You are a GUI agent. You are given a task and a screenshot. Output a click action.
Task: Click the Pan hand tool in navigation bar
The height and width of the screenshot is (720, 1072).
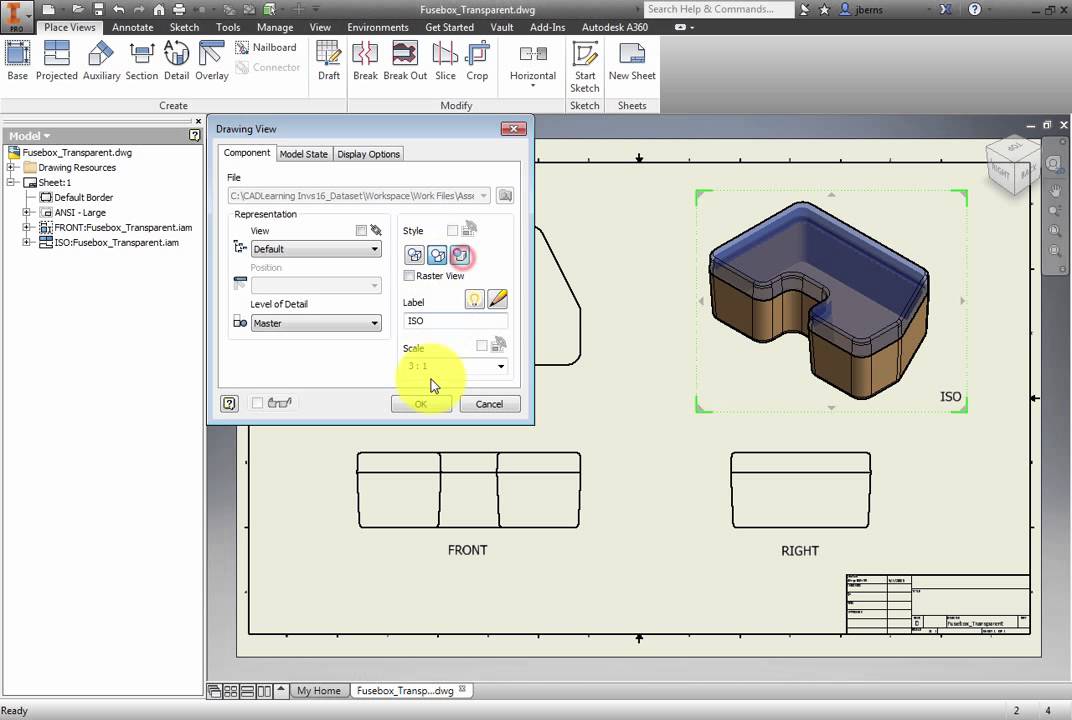[x=1056, y=190]
